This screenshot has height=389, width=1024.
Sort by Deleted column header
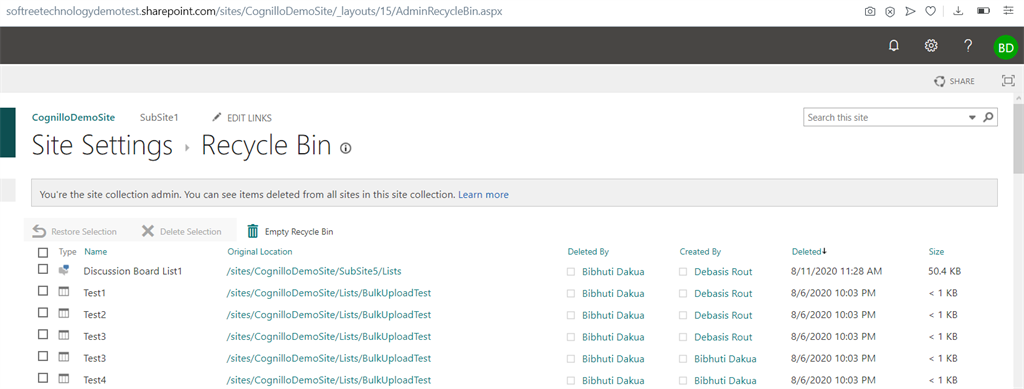[x=808, y=252]
